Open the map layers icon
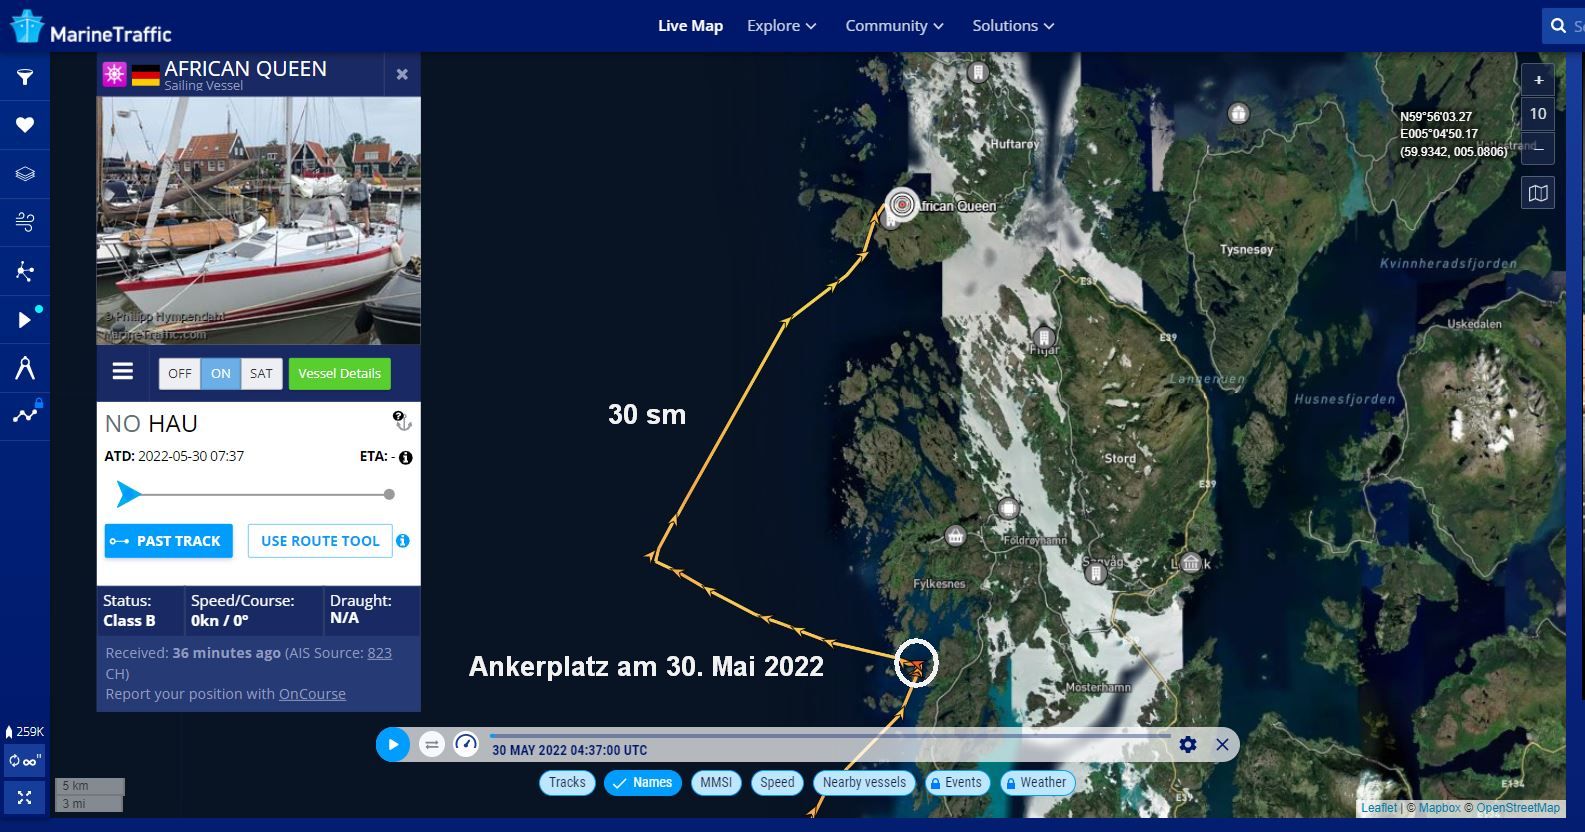This screenshot has height=832, width=1585. click(x=25, y=174)
